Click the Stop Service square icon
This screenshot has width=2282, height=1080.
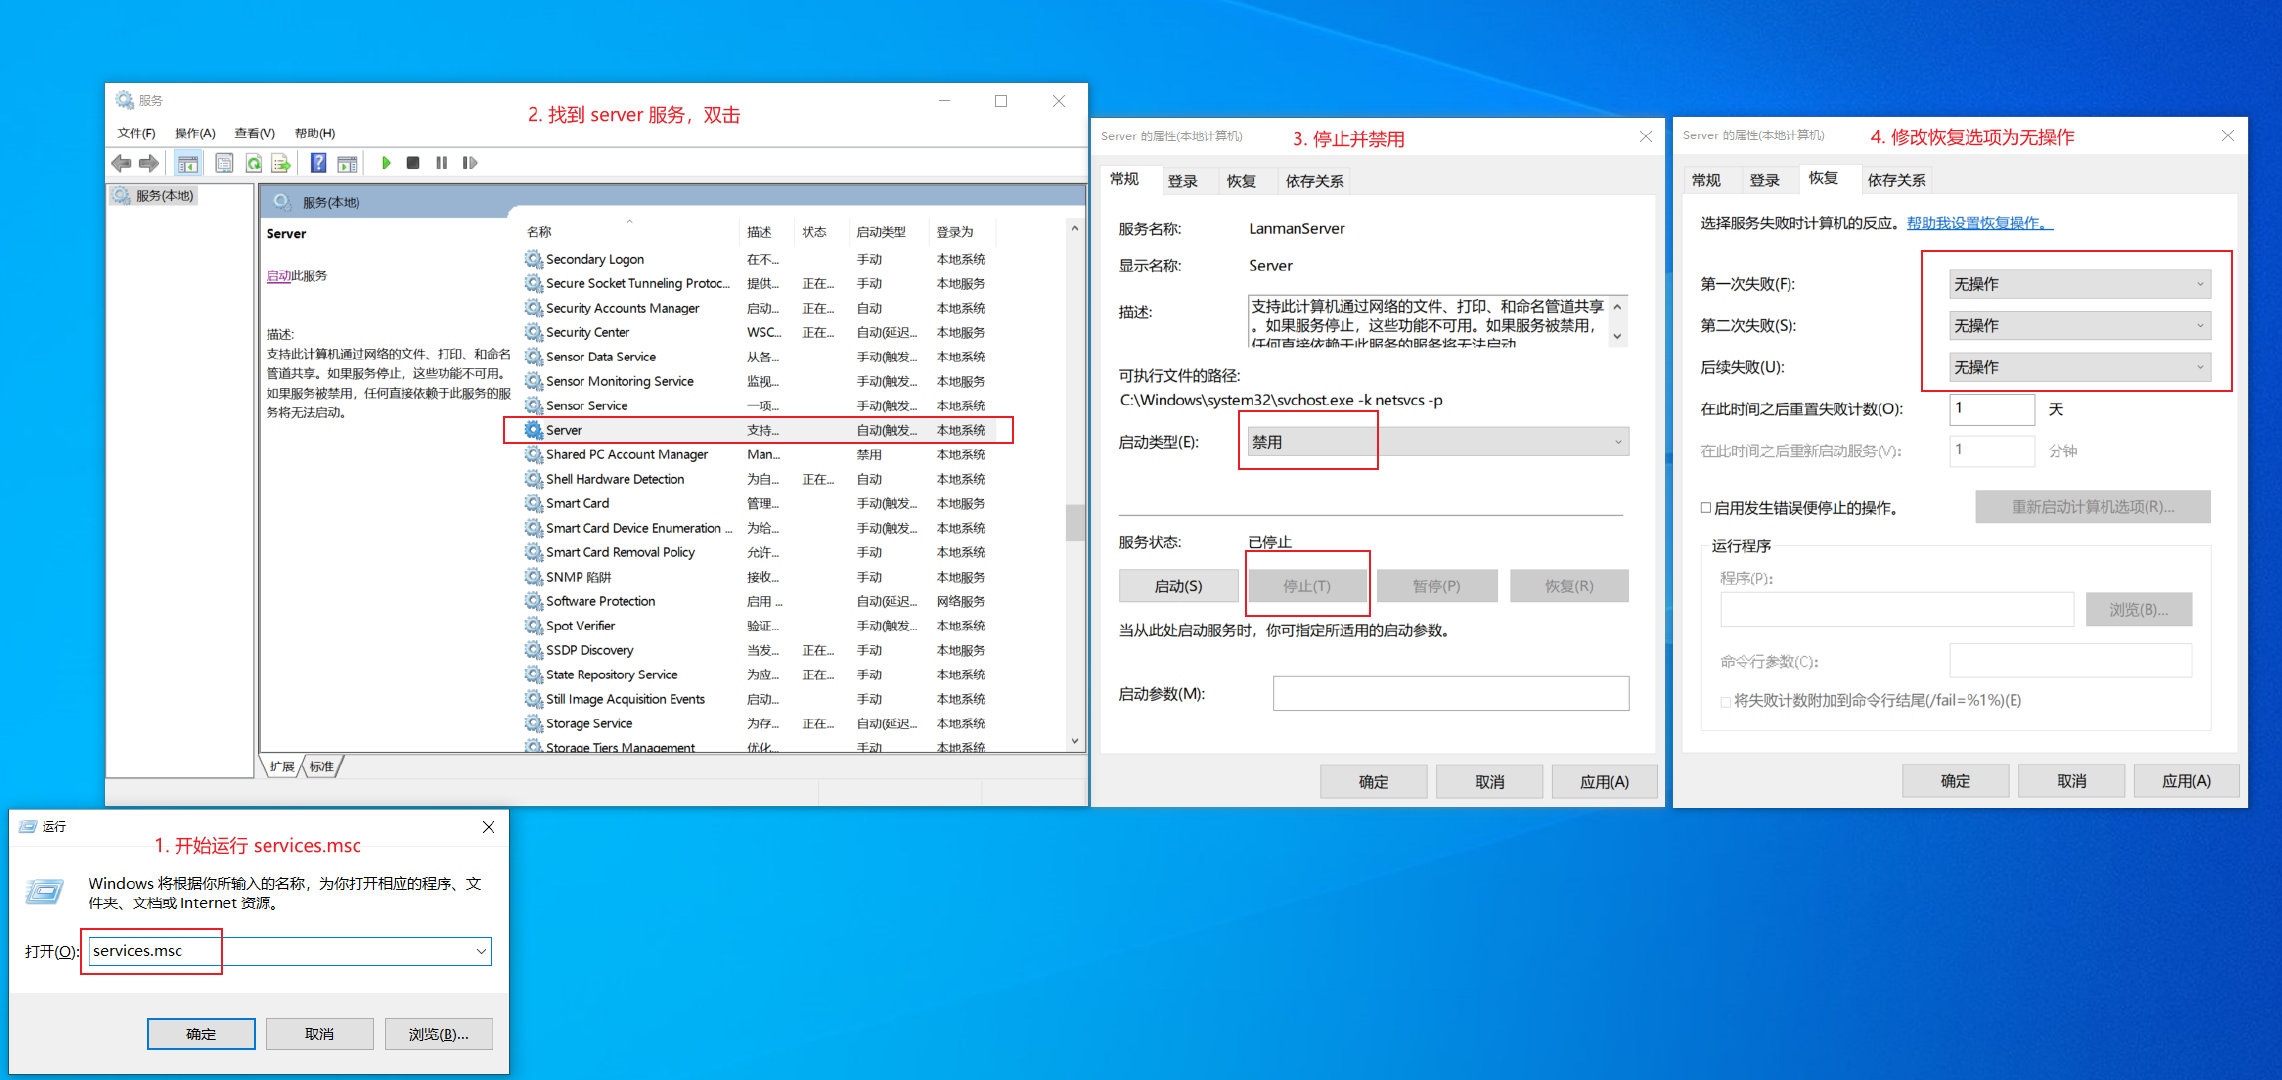[413, 163]
